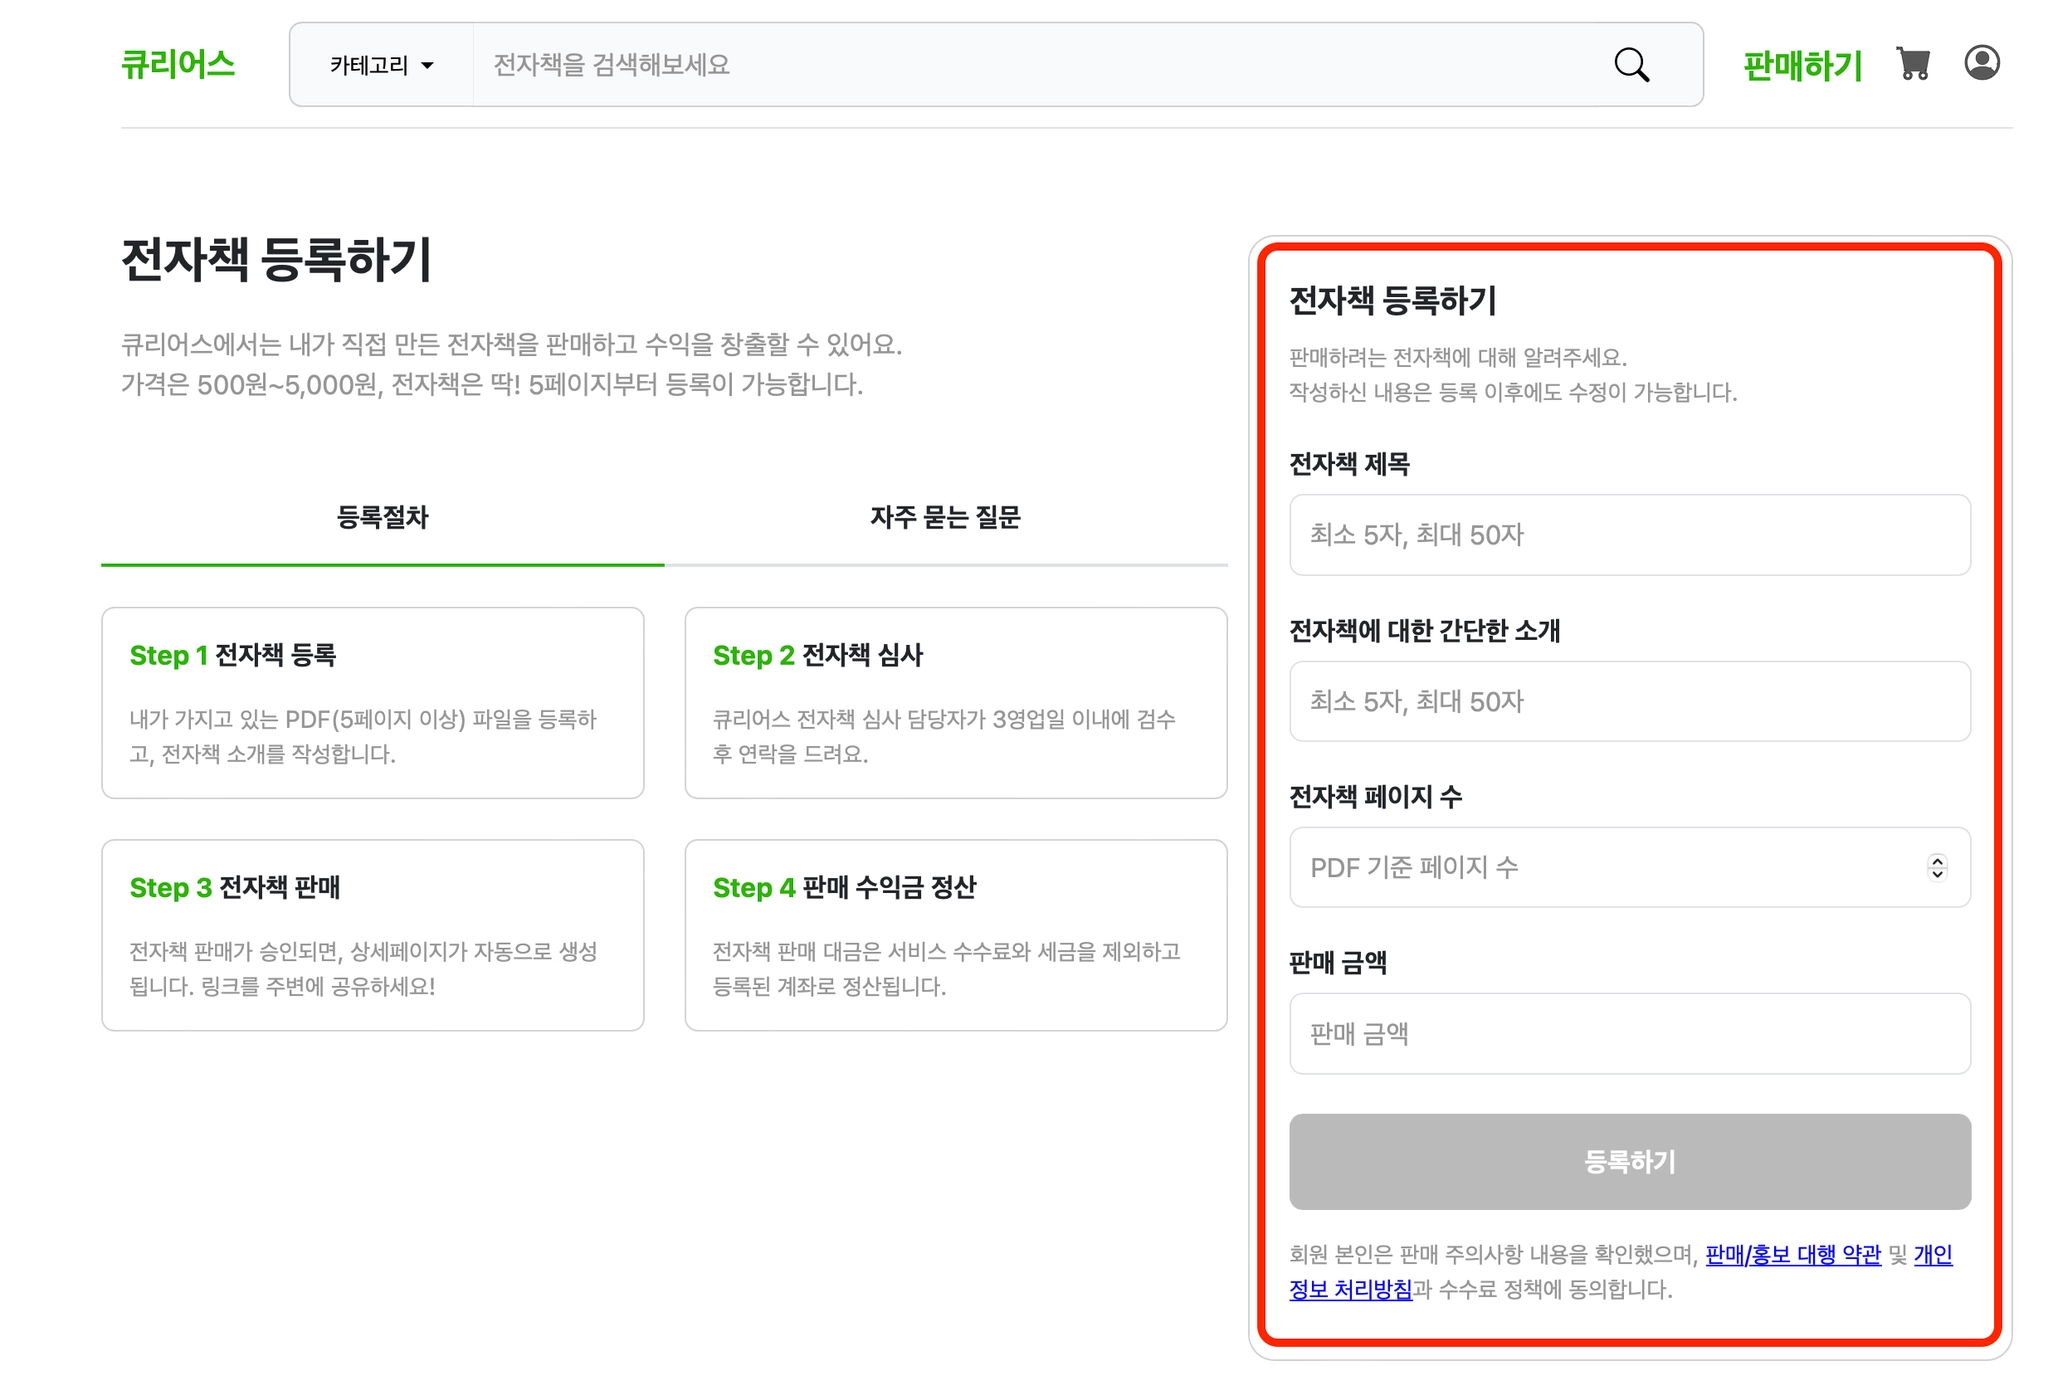The image size is (2048, 1386).
Task: Select the Step 1 전자책 등록 card
Action: [372, 702]
